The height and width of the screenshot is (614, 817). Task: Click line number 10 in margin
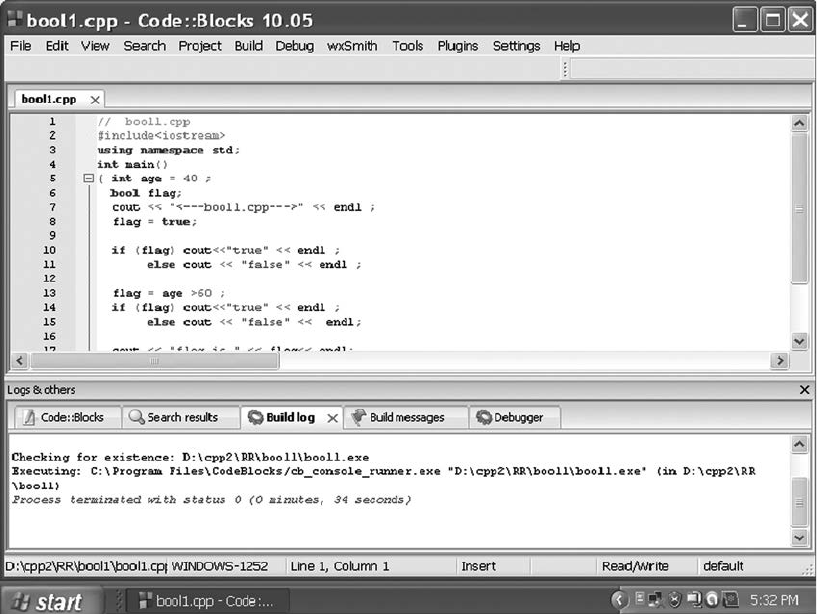pos(49,250)
